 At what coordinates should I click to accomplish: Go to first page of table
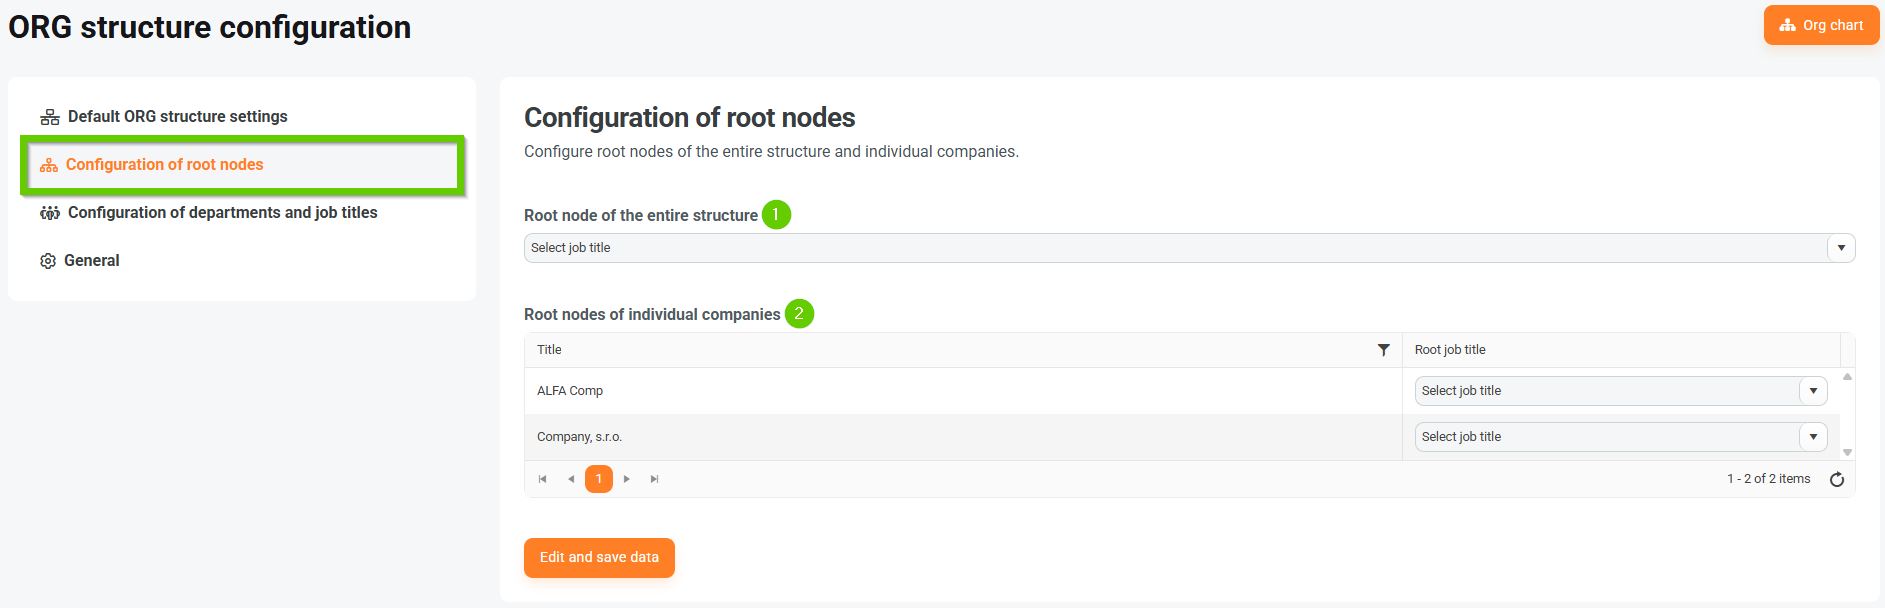(x=543, y=479)
